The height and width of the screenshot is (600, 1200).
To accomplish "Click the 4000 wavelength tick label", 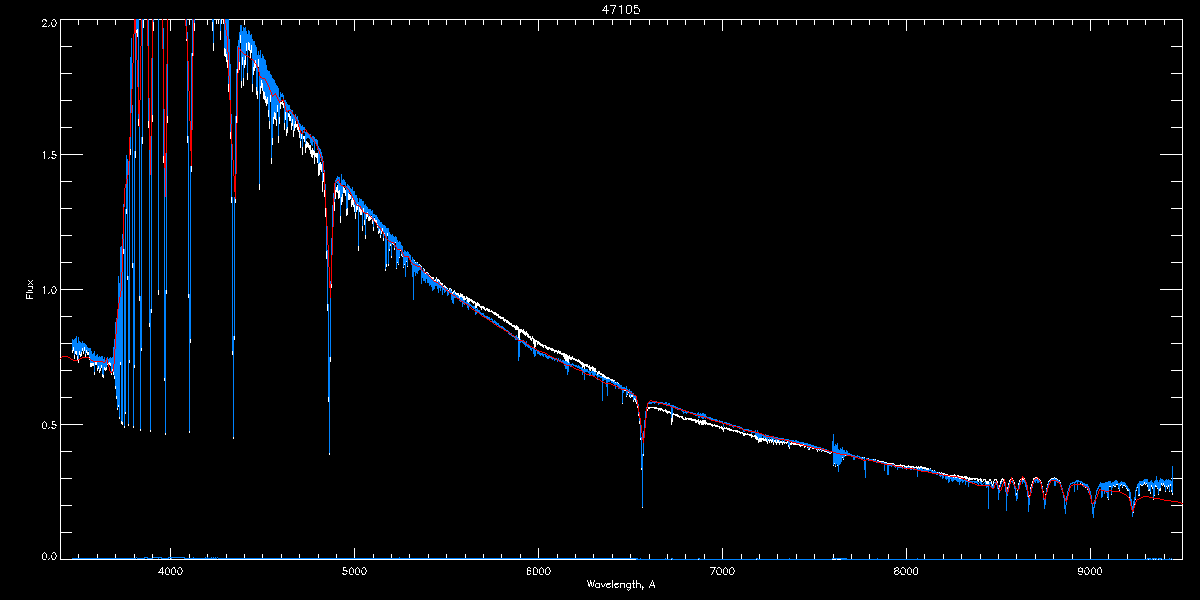I will [170, 571].
